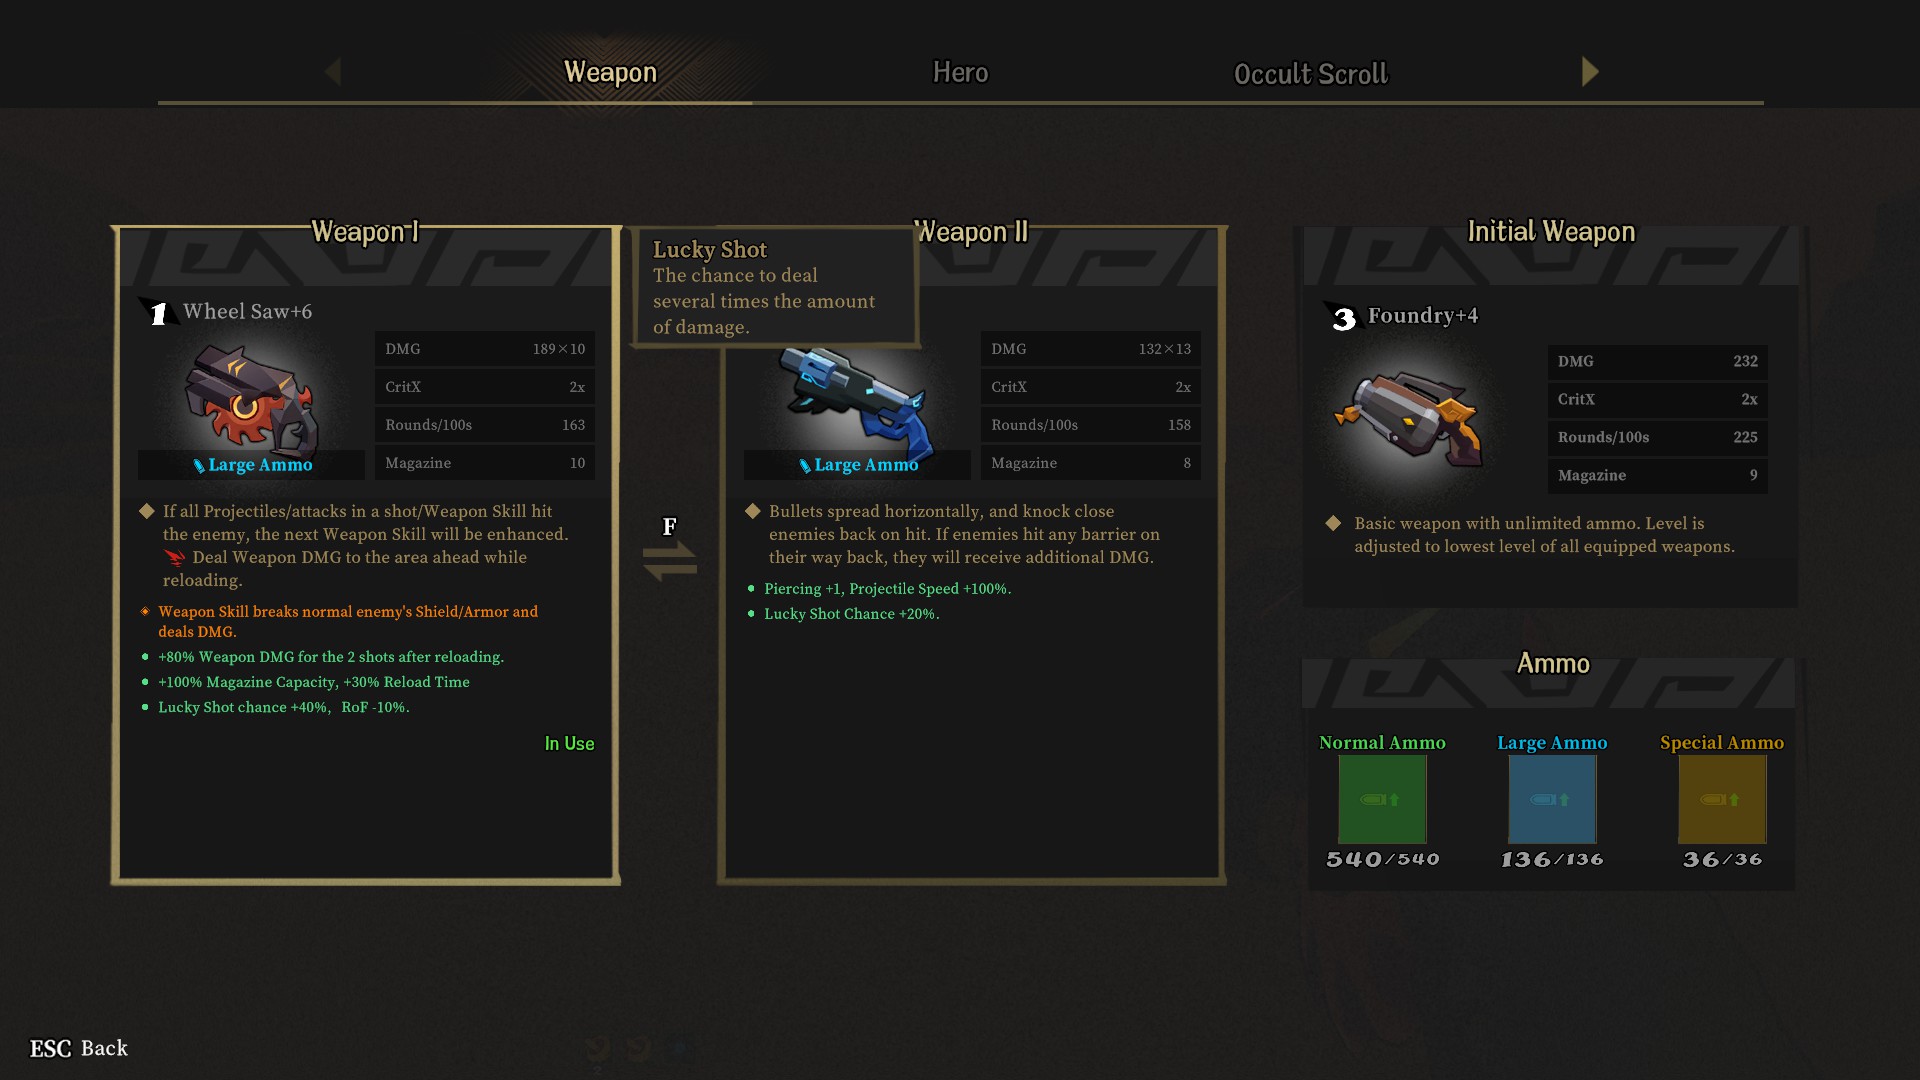
Task: Select the yellow Special Ammo box
Action: (1722, 799)
